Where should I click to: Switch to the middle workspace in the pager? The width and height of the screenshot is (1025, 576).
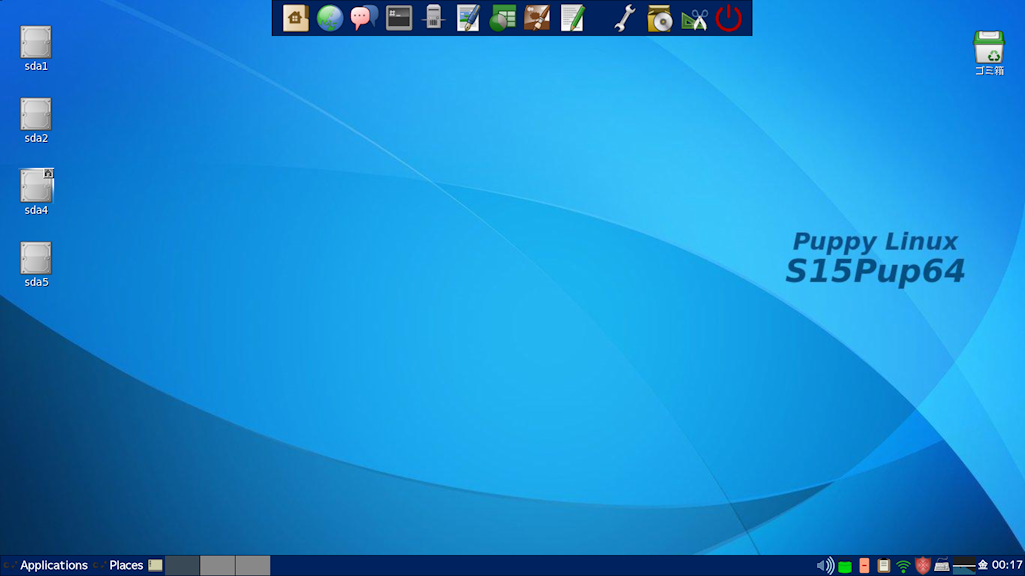coord(217,566)
